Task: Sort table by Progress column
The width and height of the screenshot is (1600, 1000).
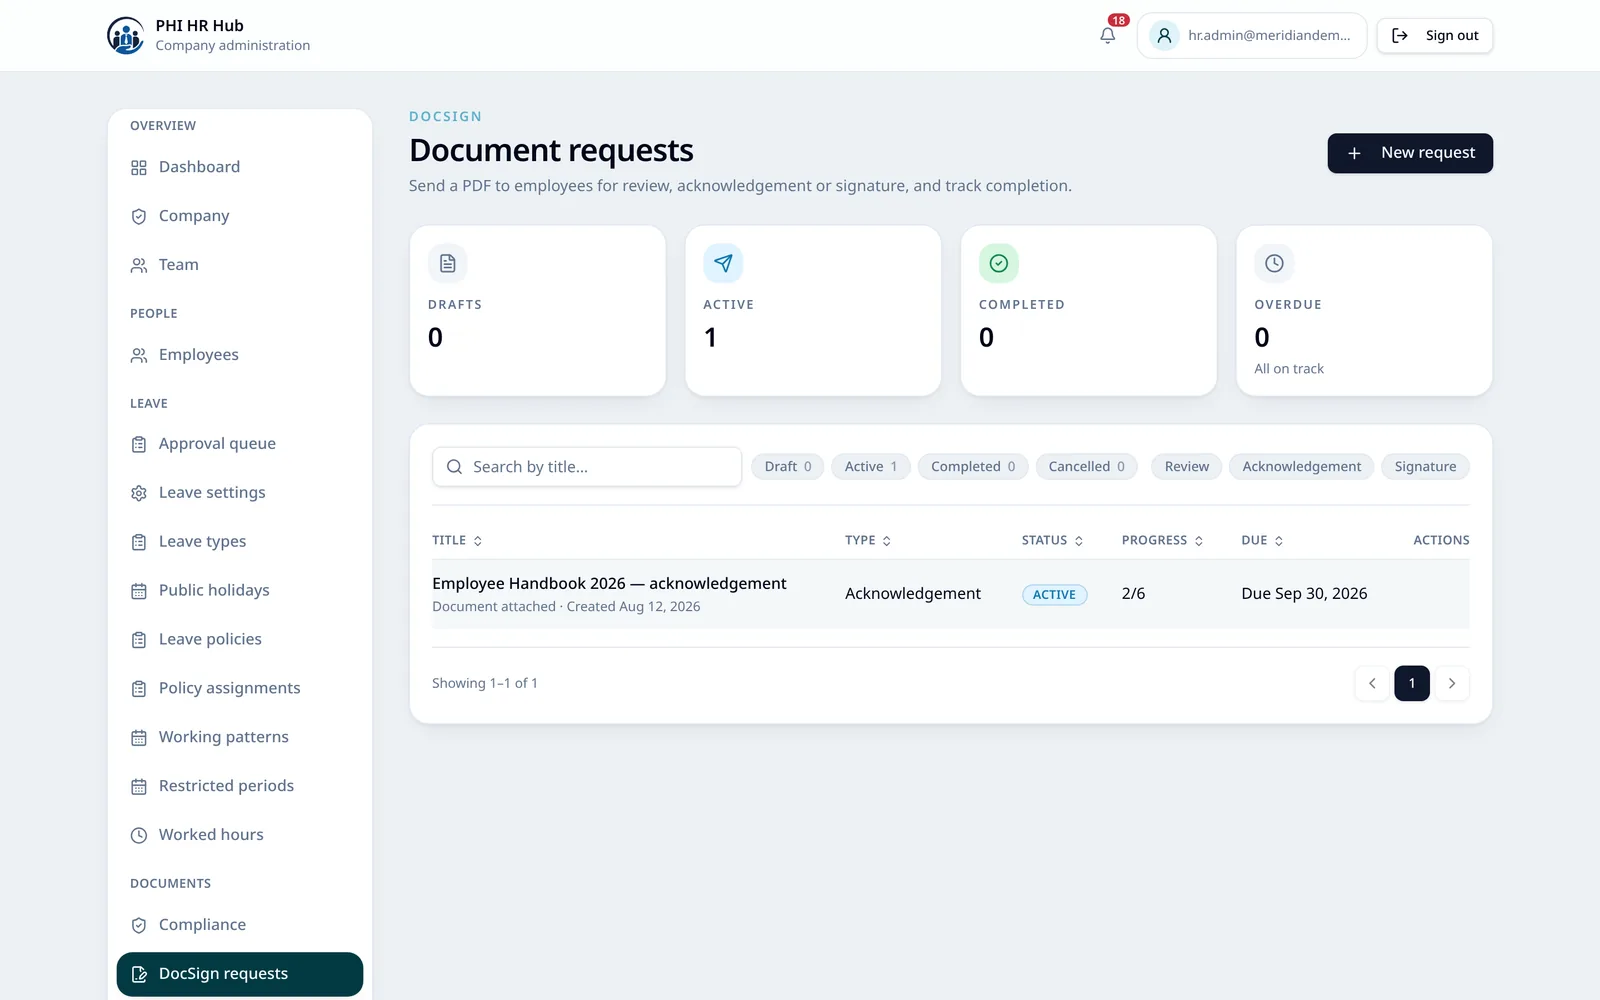Action: pyautogui.click(x=1162, y=540)
